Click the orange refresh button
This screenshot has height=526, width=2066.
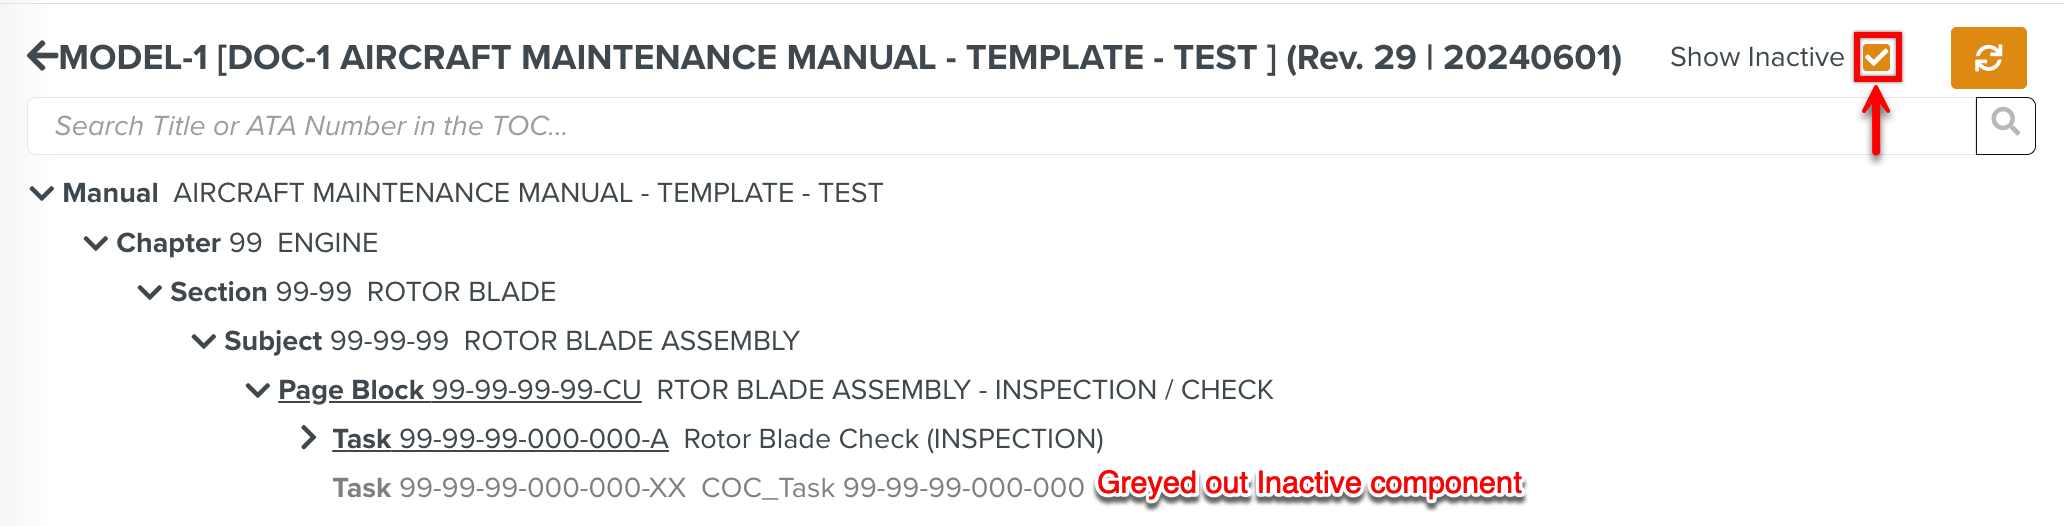click(1987, 58)
